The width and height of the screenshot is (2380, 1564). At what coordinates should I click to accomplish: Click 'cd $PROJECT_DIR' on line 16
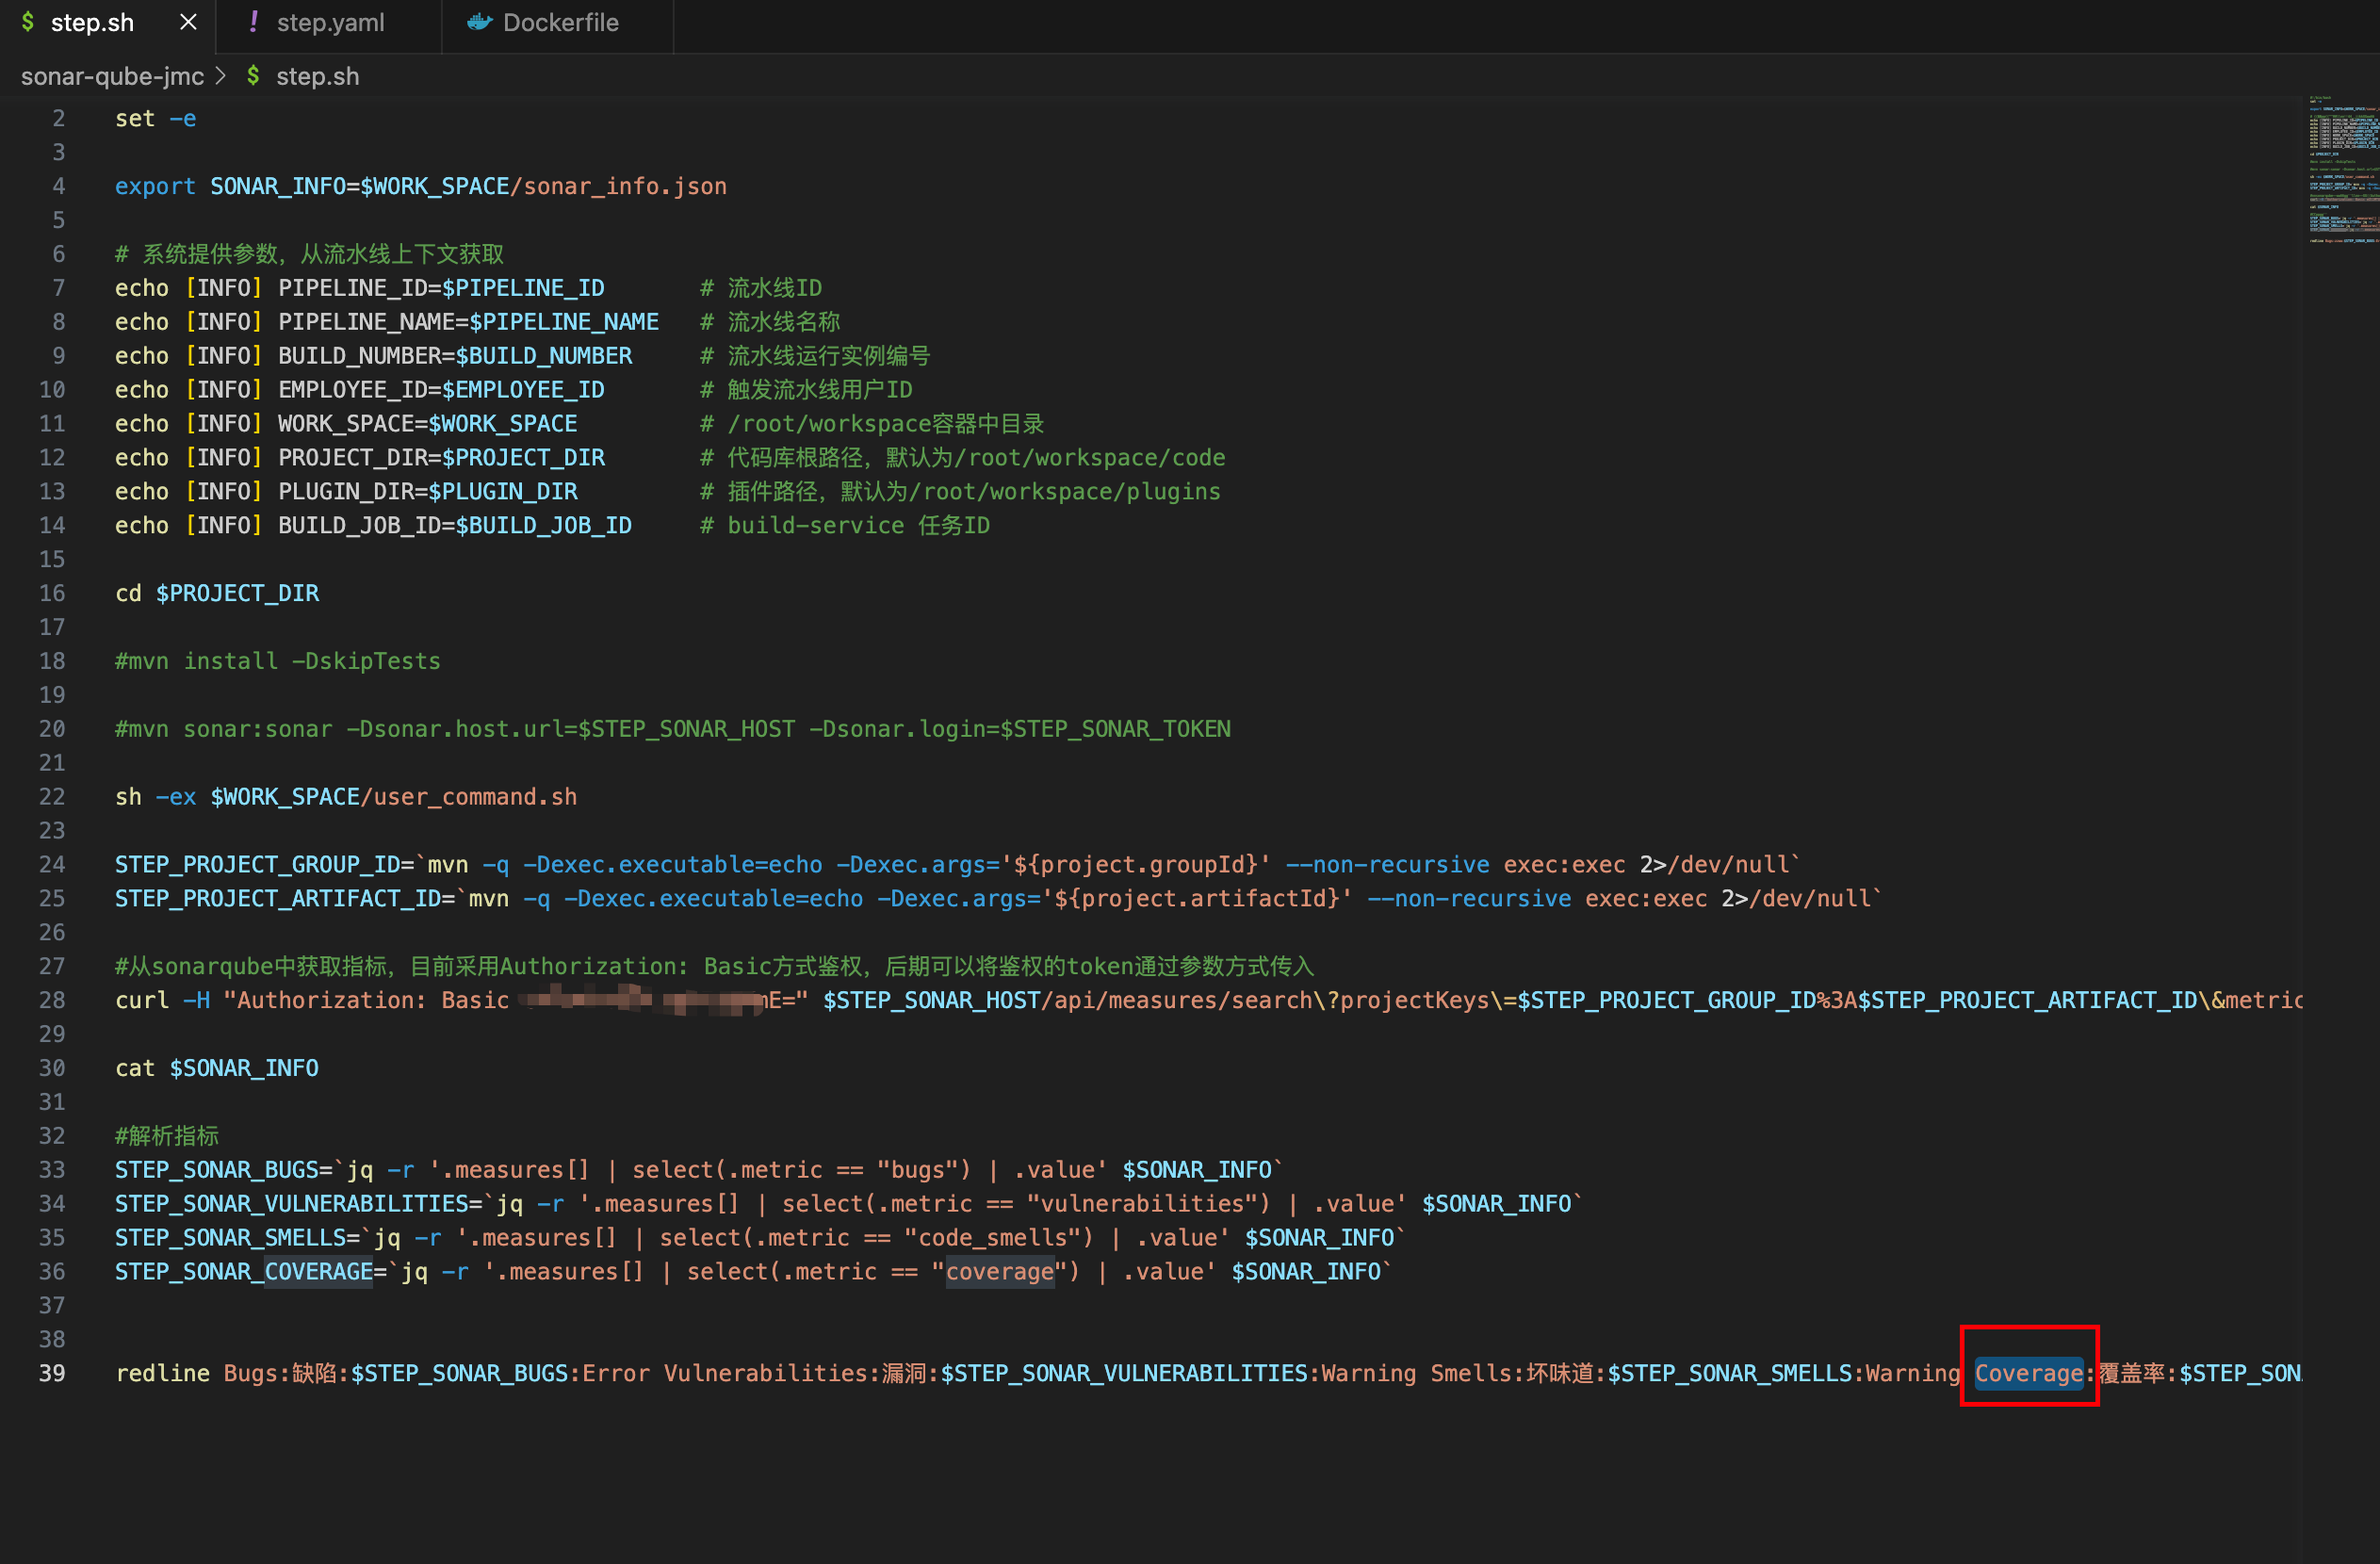click(x=217, y=594)
